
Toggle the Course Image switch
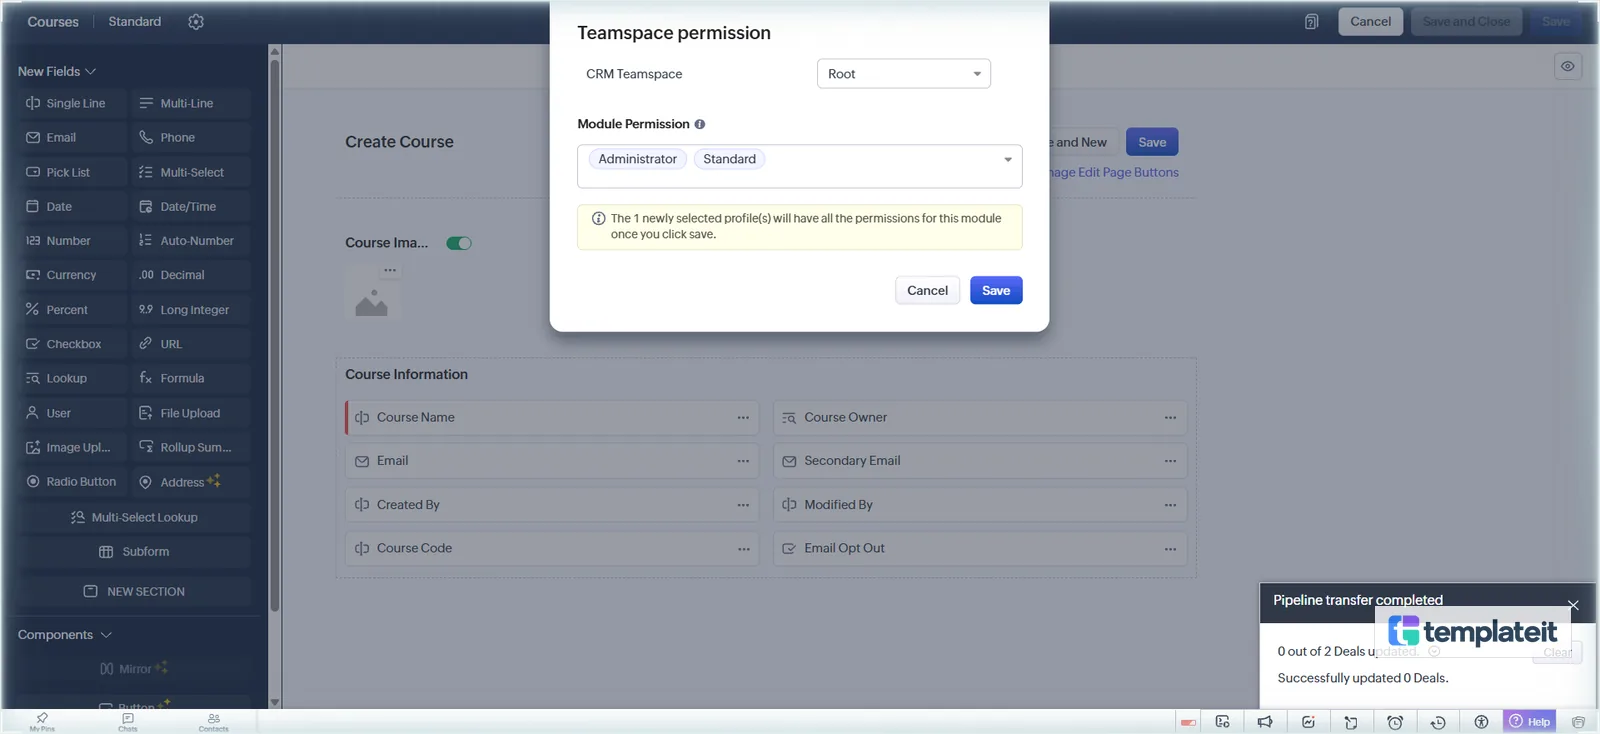[459, 243]
